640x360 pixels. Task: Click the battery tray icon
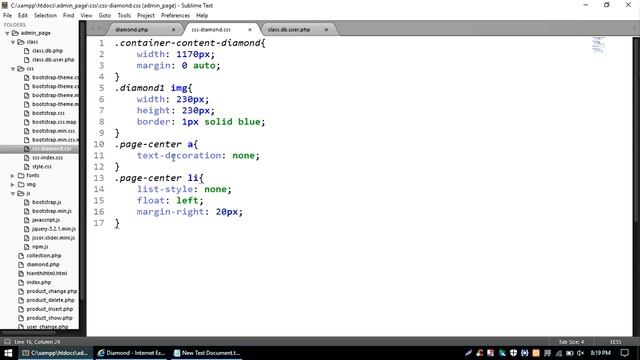point(569,353)
